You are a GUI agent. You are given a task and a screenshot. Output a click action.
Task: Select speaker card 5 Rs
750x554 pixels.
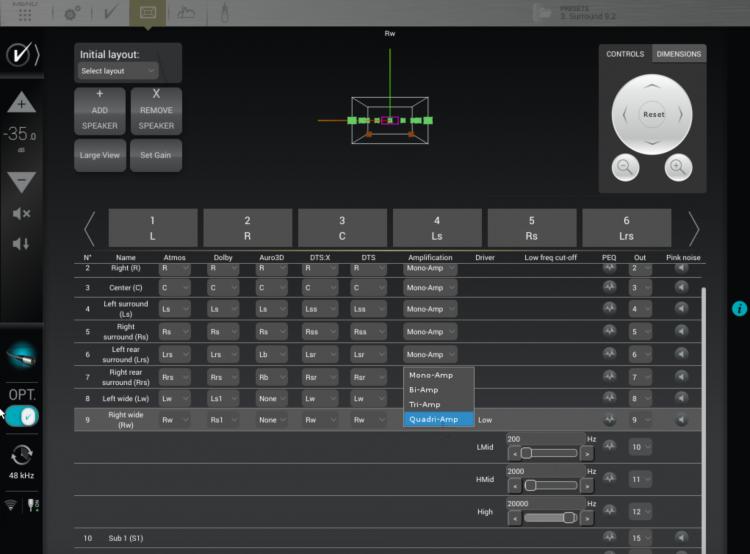point(531,228)
